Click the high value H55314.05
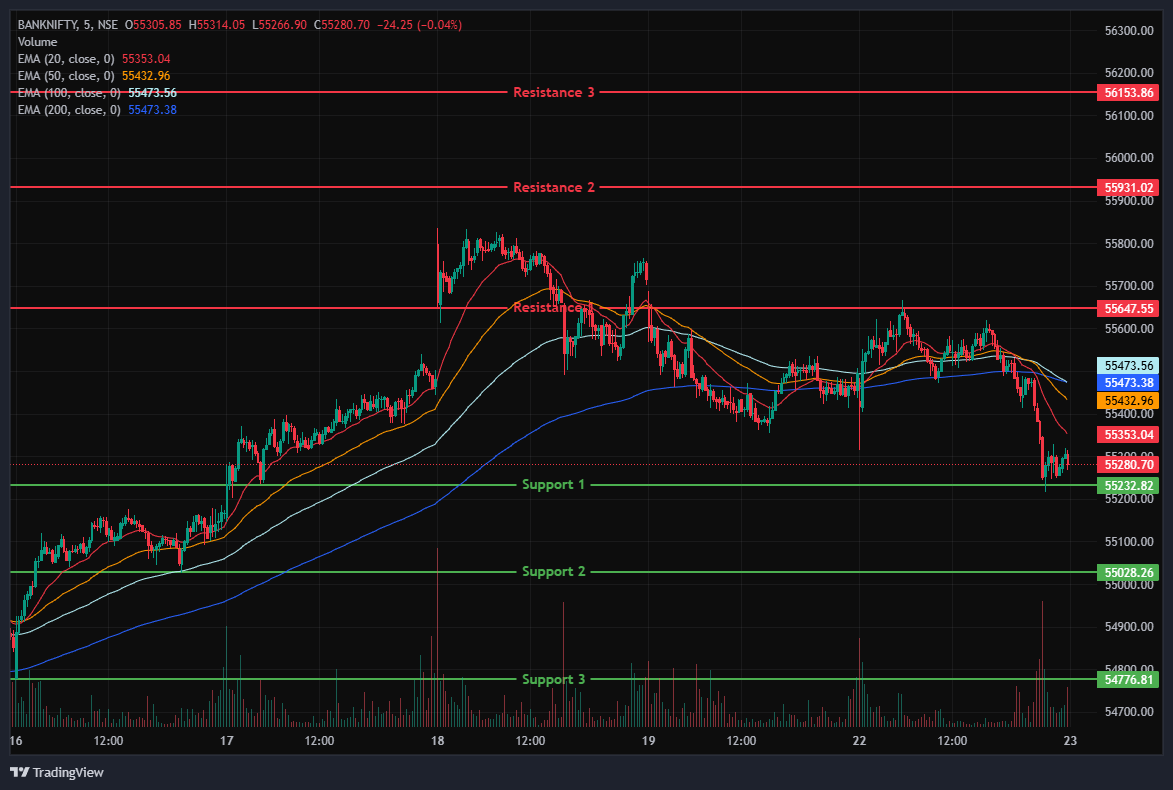The height and width of the screenshot is (790, 1173). [217, 25]
